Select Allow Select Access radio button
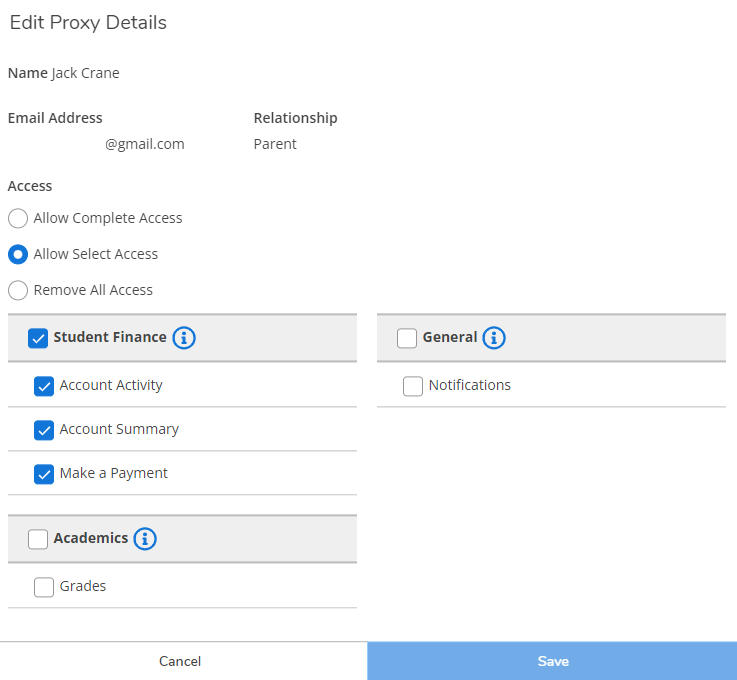 18,254
